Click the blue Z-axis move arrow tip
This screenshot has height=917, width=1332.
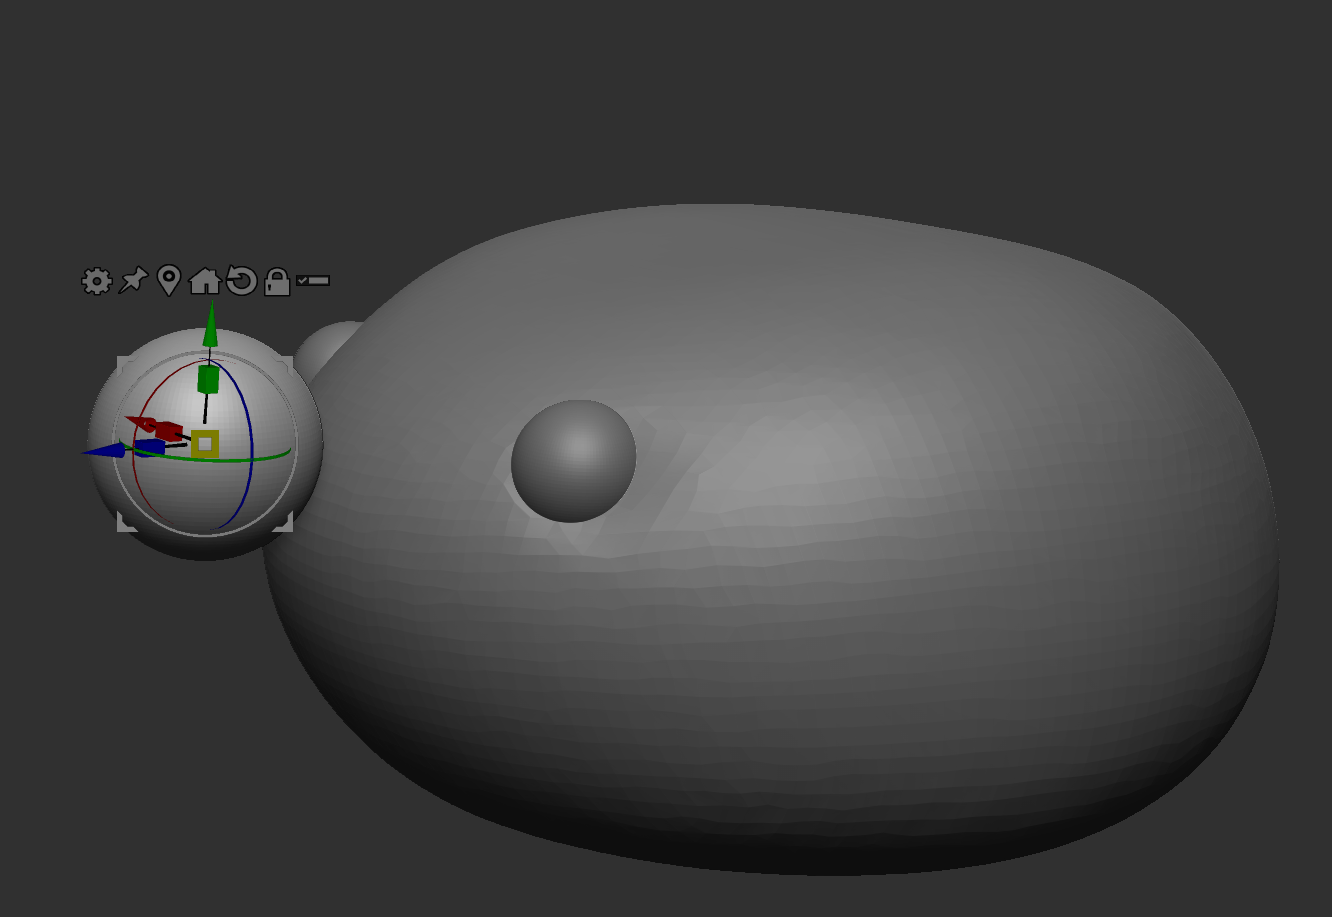point(103,451)
